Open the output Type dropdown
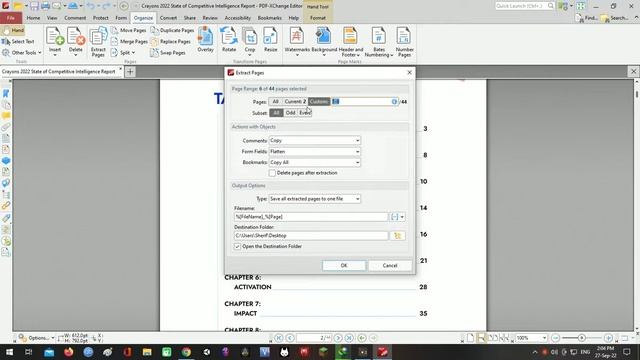 314,199
